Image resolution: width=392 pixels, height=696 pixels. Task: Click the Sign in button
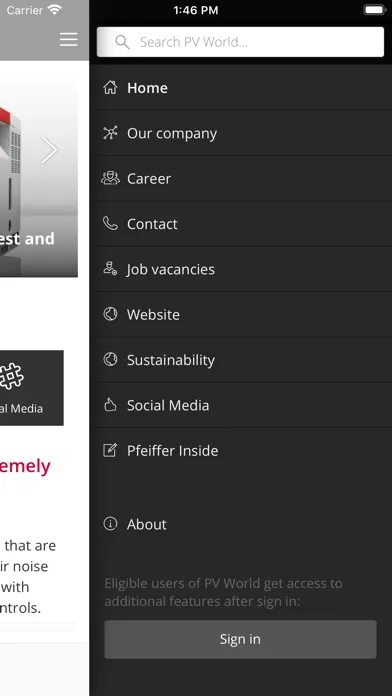[x=241, y=639]
